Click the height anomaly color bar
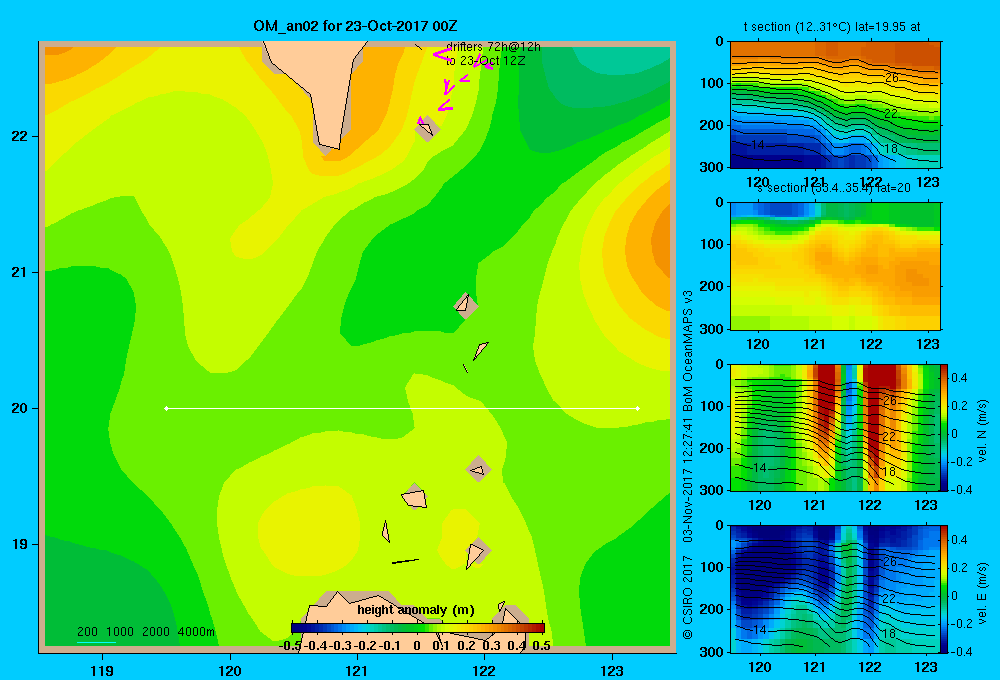Viewport: 1000px width, 680px height. pos(418,628)
